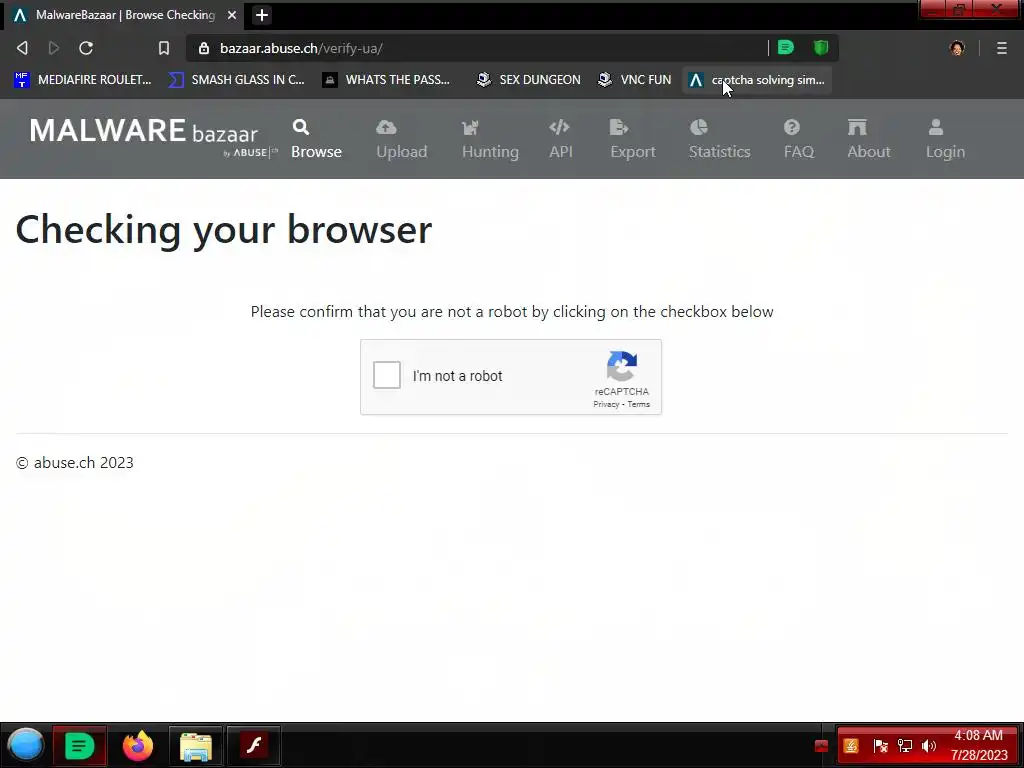
Task: Open the Flash app on the taskbar
Action: tap(254, 745)
